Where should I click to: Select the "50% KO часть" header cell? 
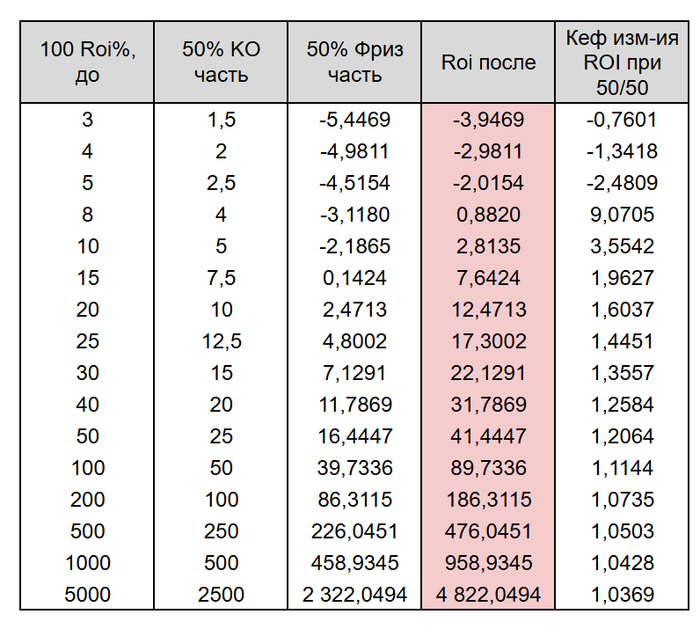(221, 62)
